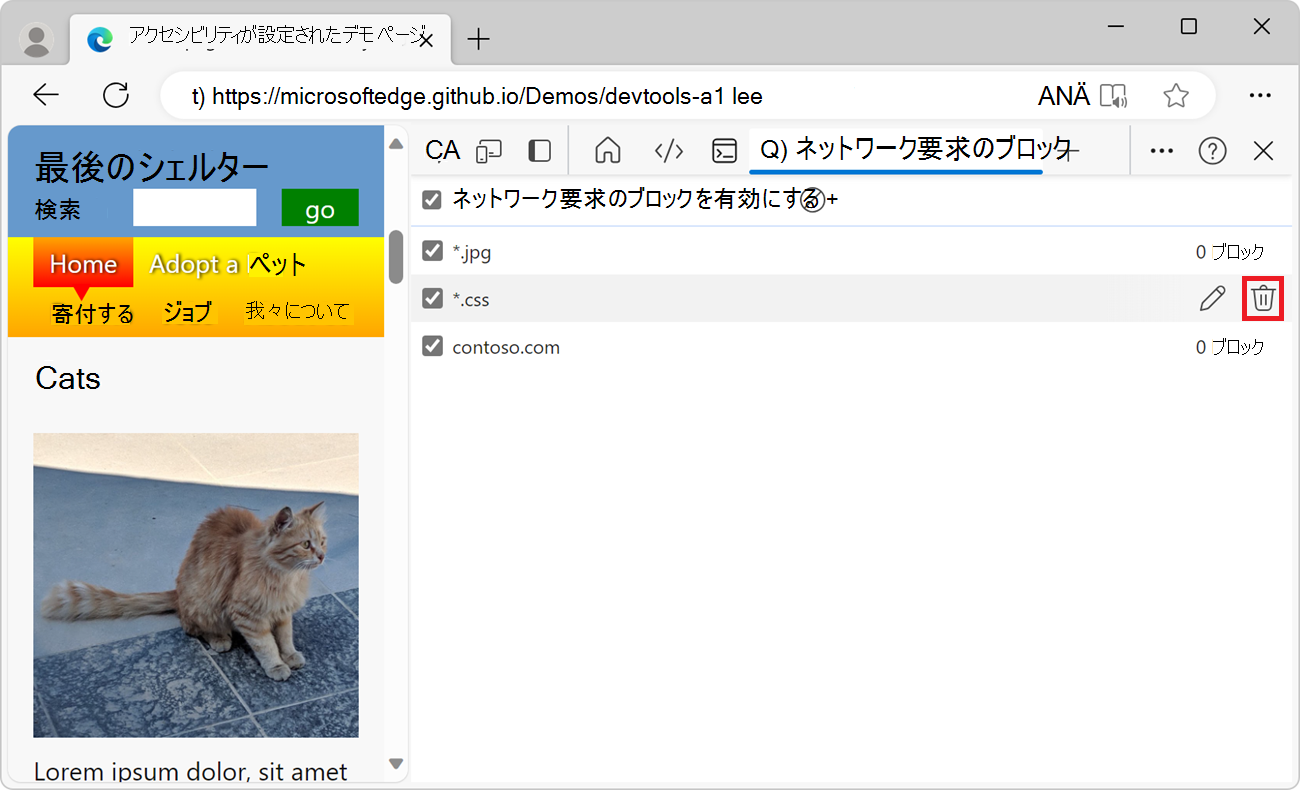The width and height of the screenshot is (1300, 790).
Task: Toggle the device emulation icon
Action: [489, 150]
